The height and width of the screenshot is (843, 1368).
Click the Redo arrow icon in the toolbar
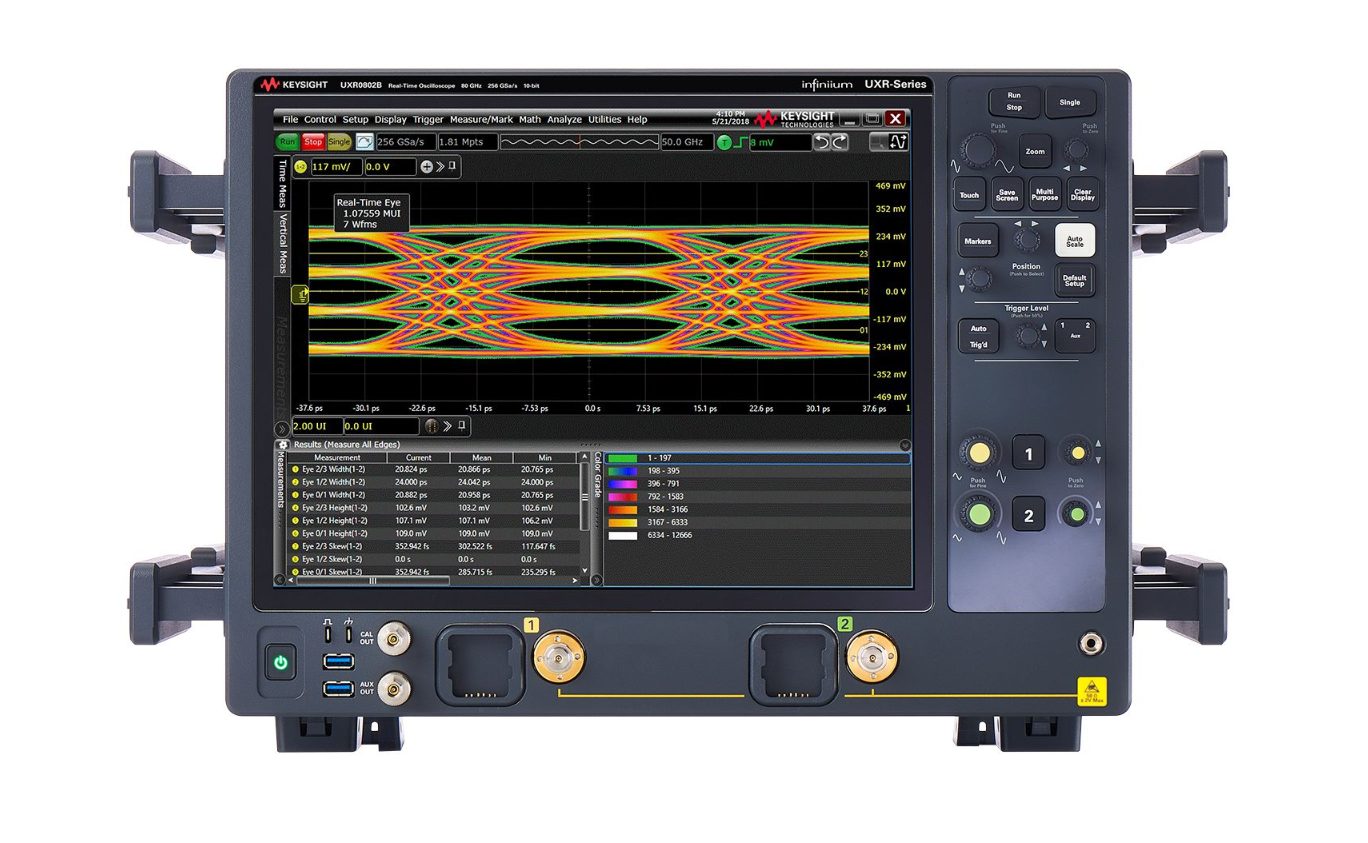tap(840, 141)
